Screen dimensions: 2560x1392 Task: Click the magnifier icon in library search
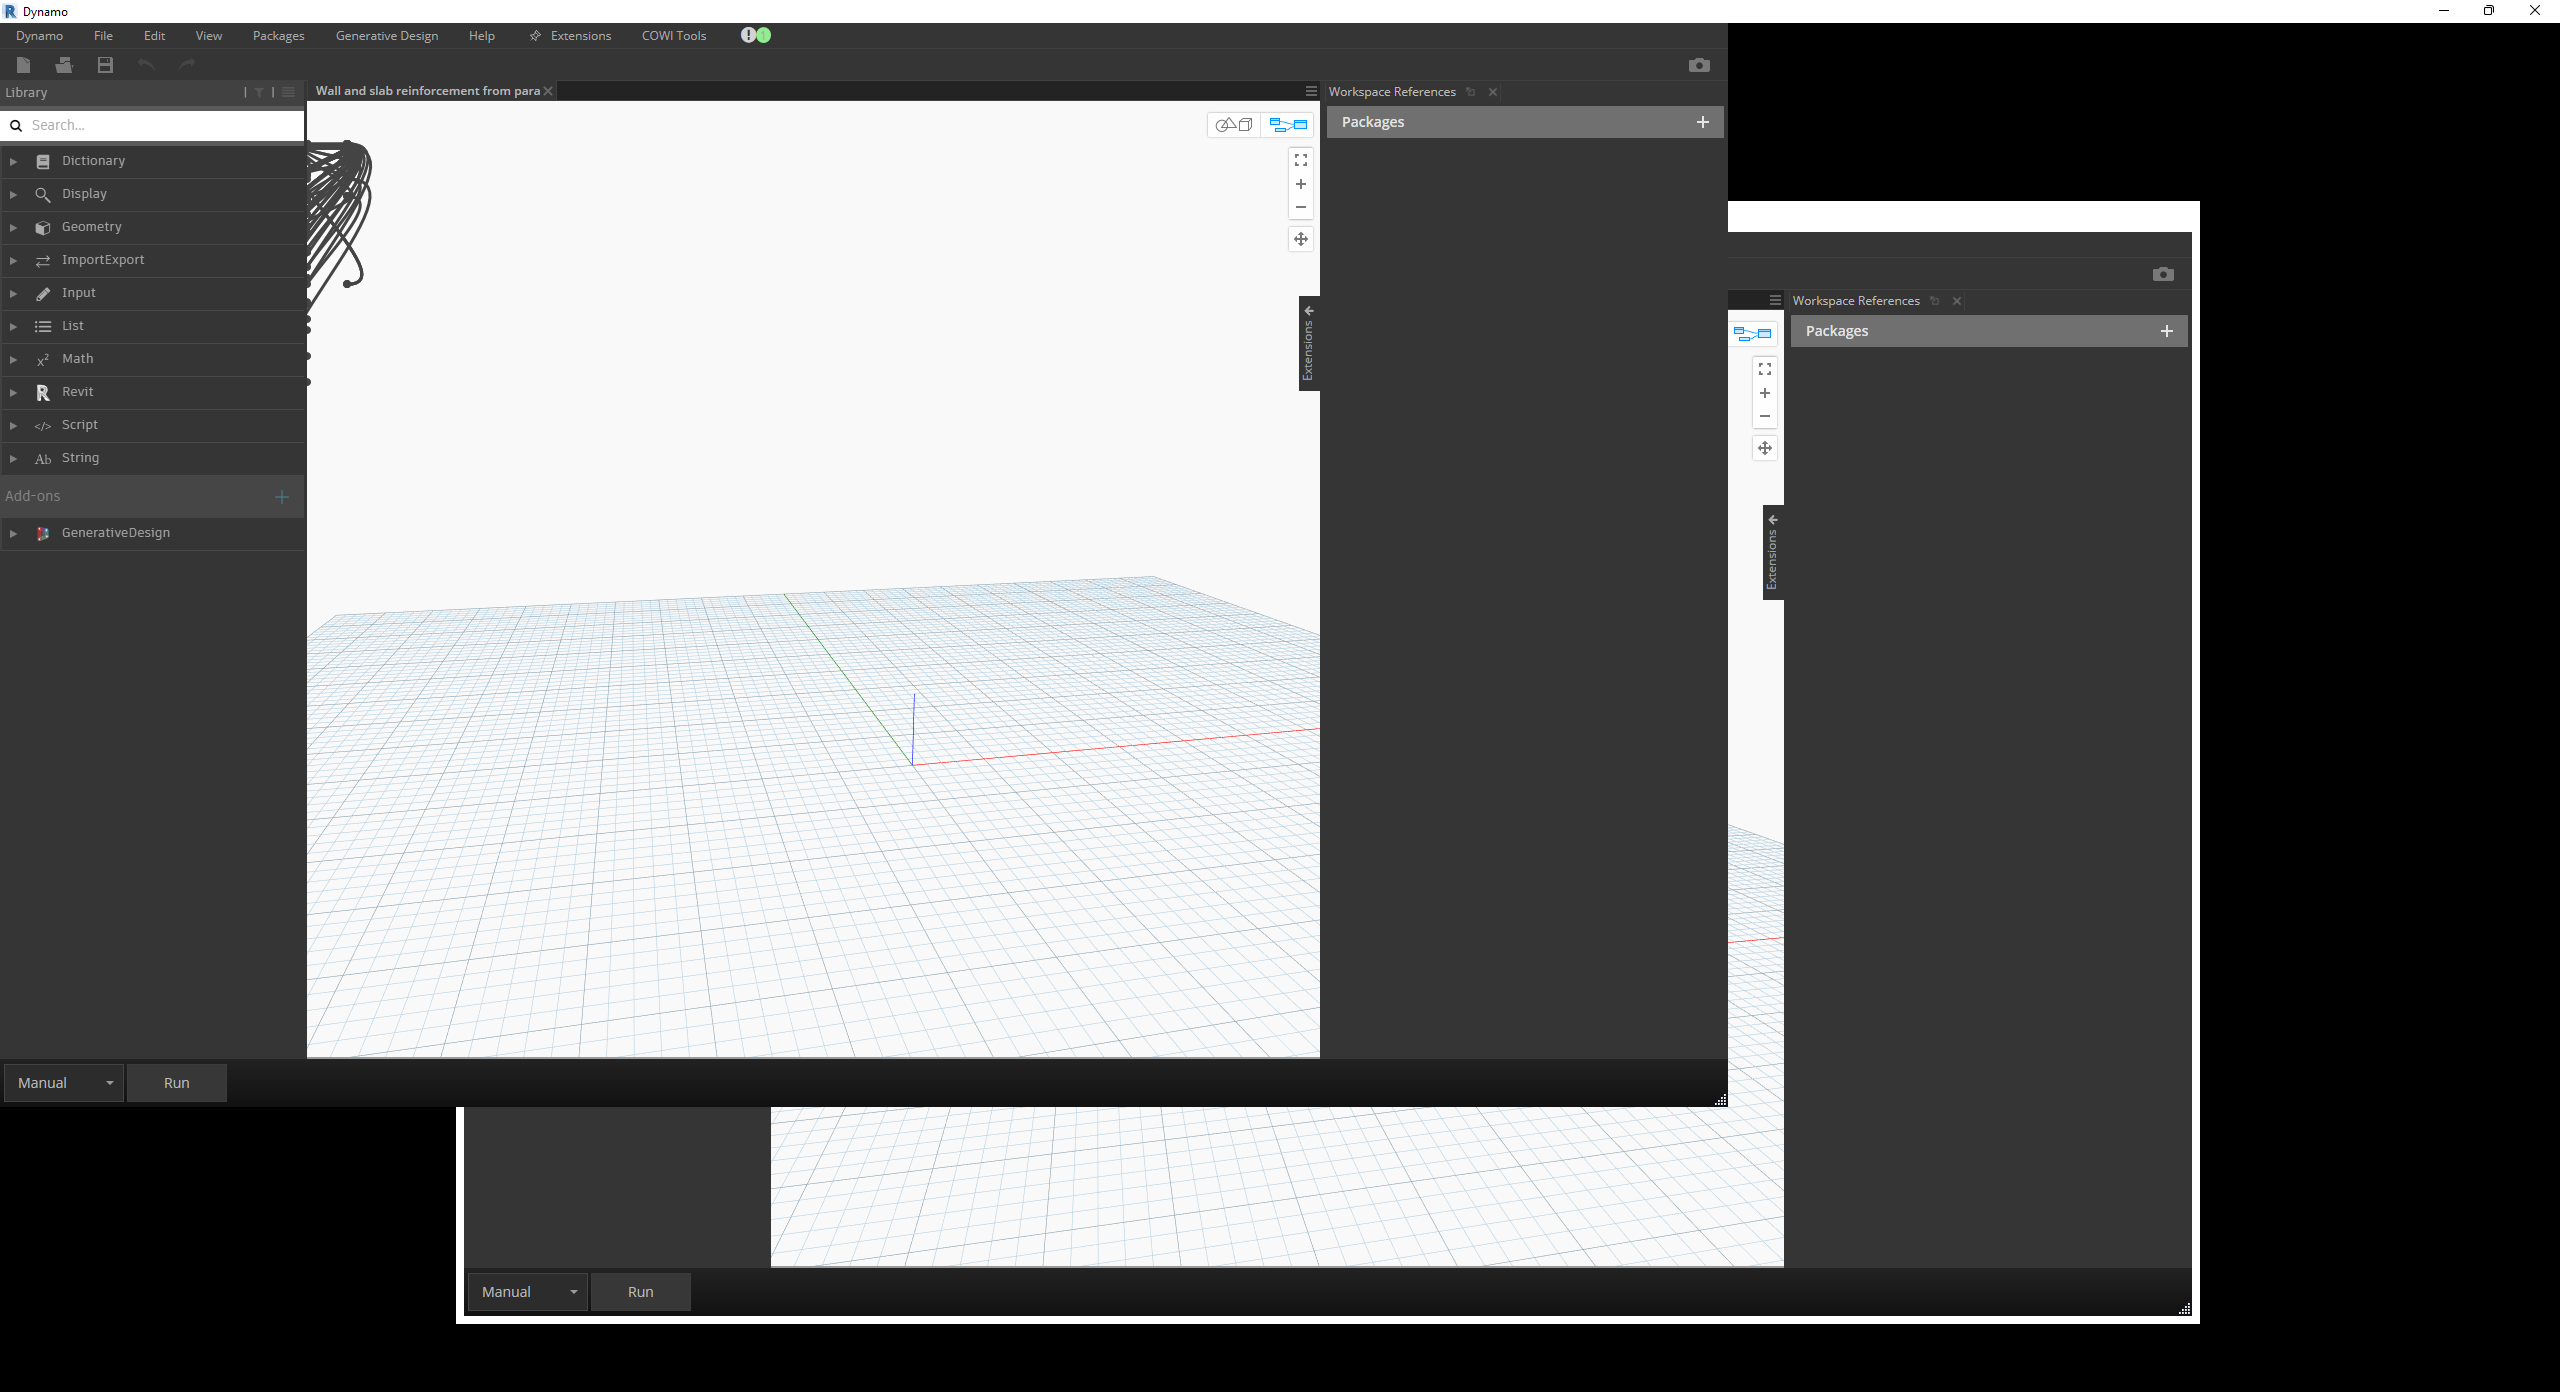click(16, 125)
